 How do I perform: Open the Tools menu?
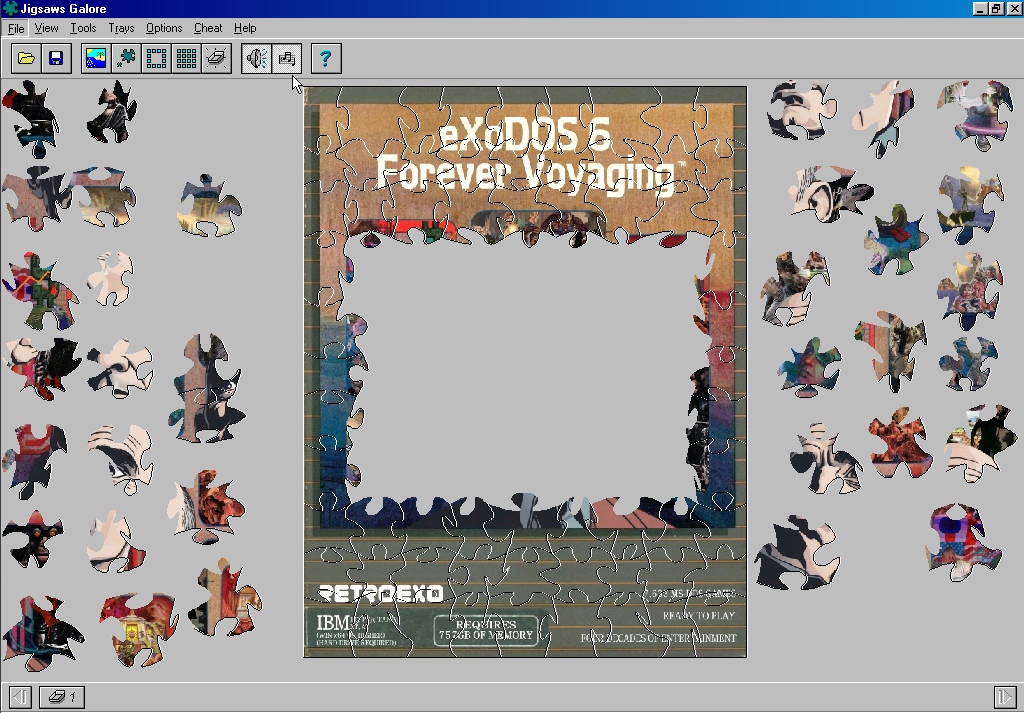[83, 28]
